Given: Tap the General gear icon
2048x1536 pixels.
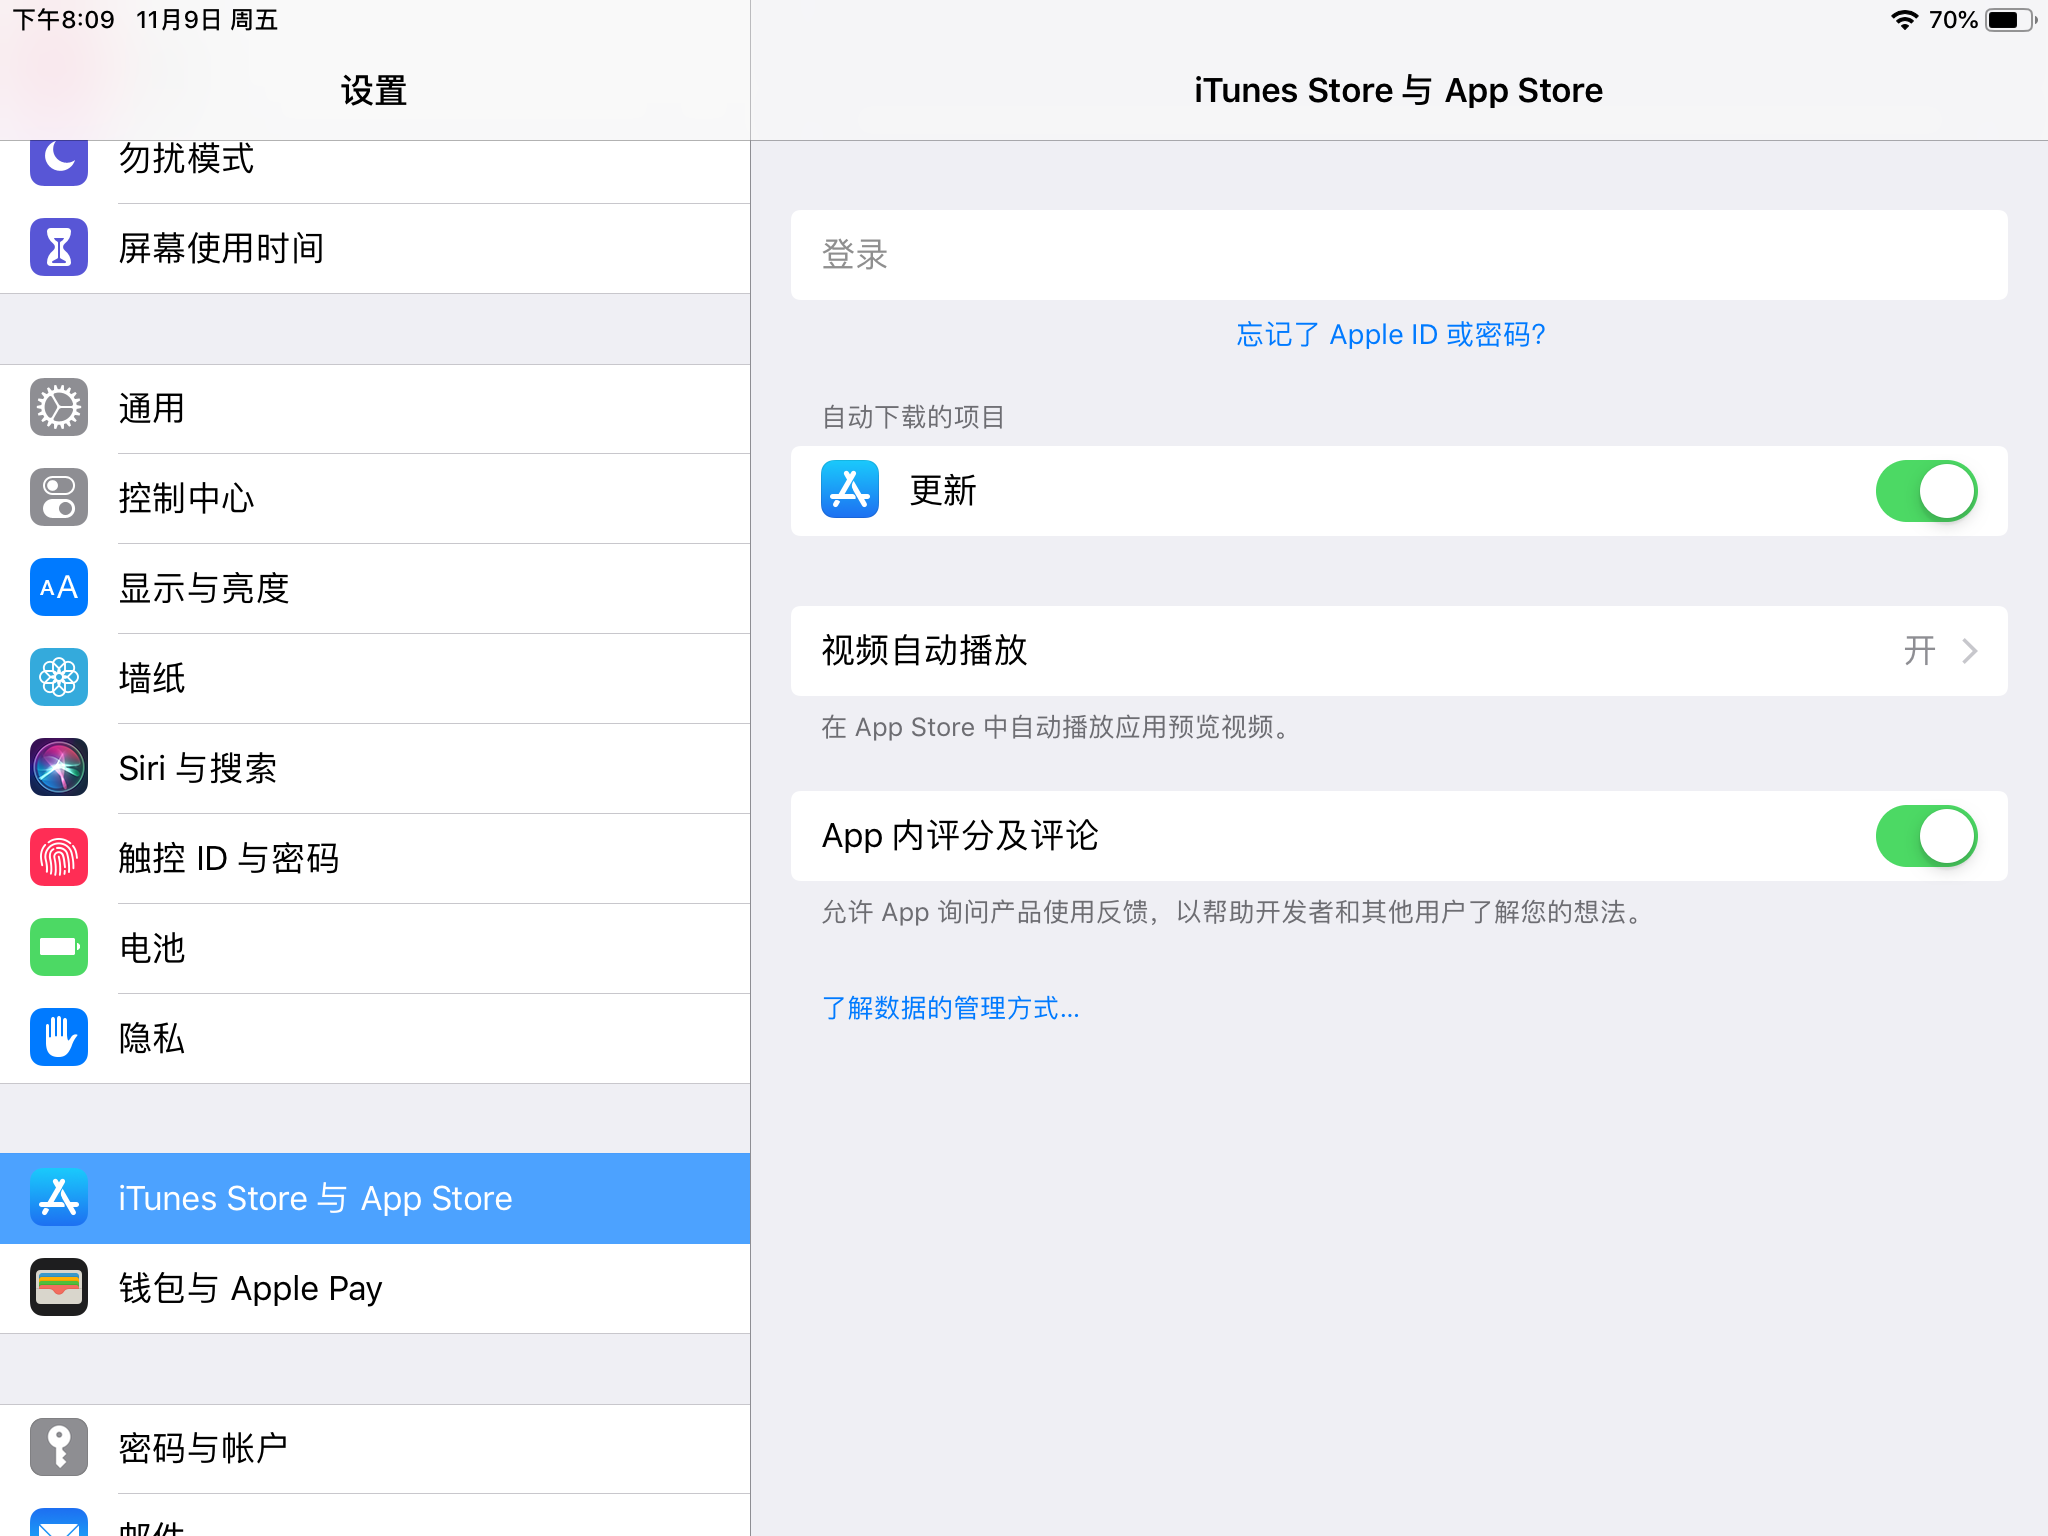Looking at the screenshot, I should pos(59,407).
